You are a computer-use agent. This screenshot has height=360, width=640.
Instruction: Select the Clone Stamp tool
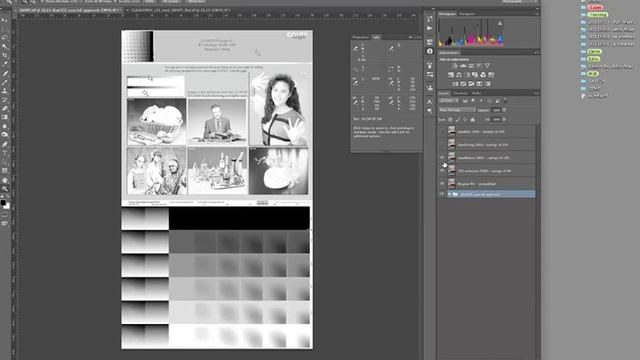click(4, 91)
